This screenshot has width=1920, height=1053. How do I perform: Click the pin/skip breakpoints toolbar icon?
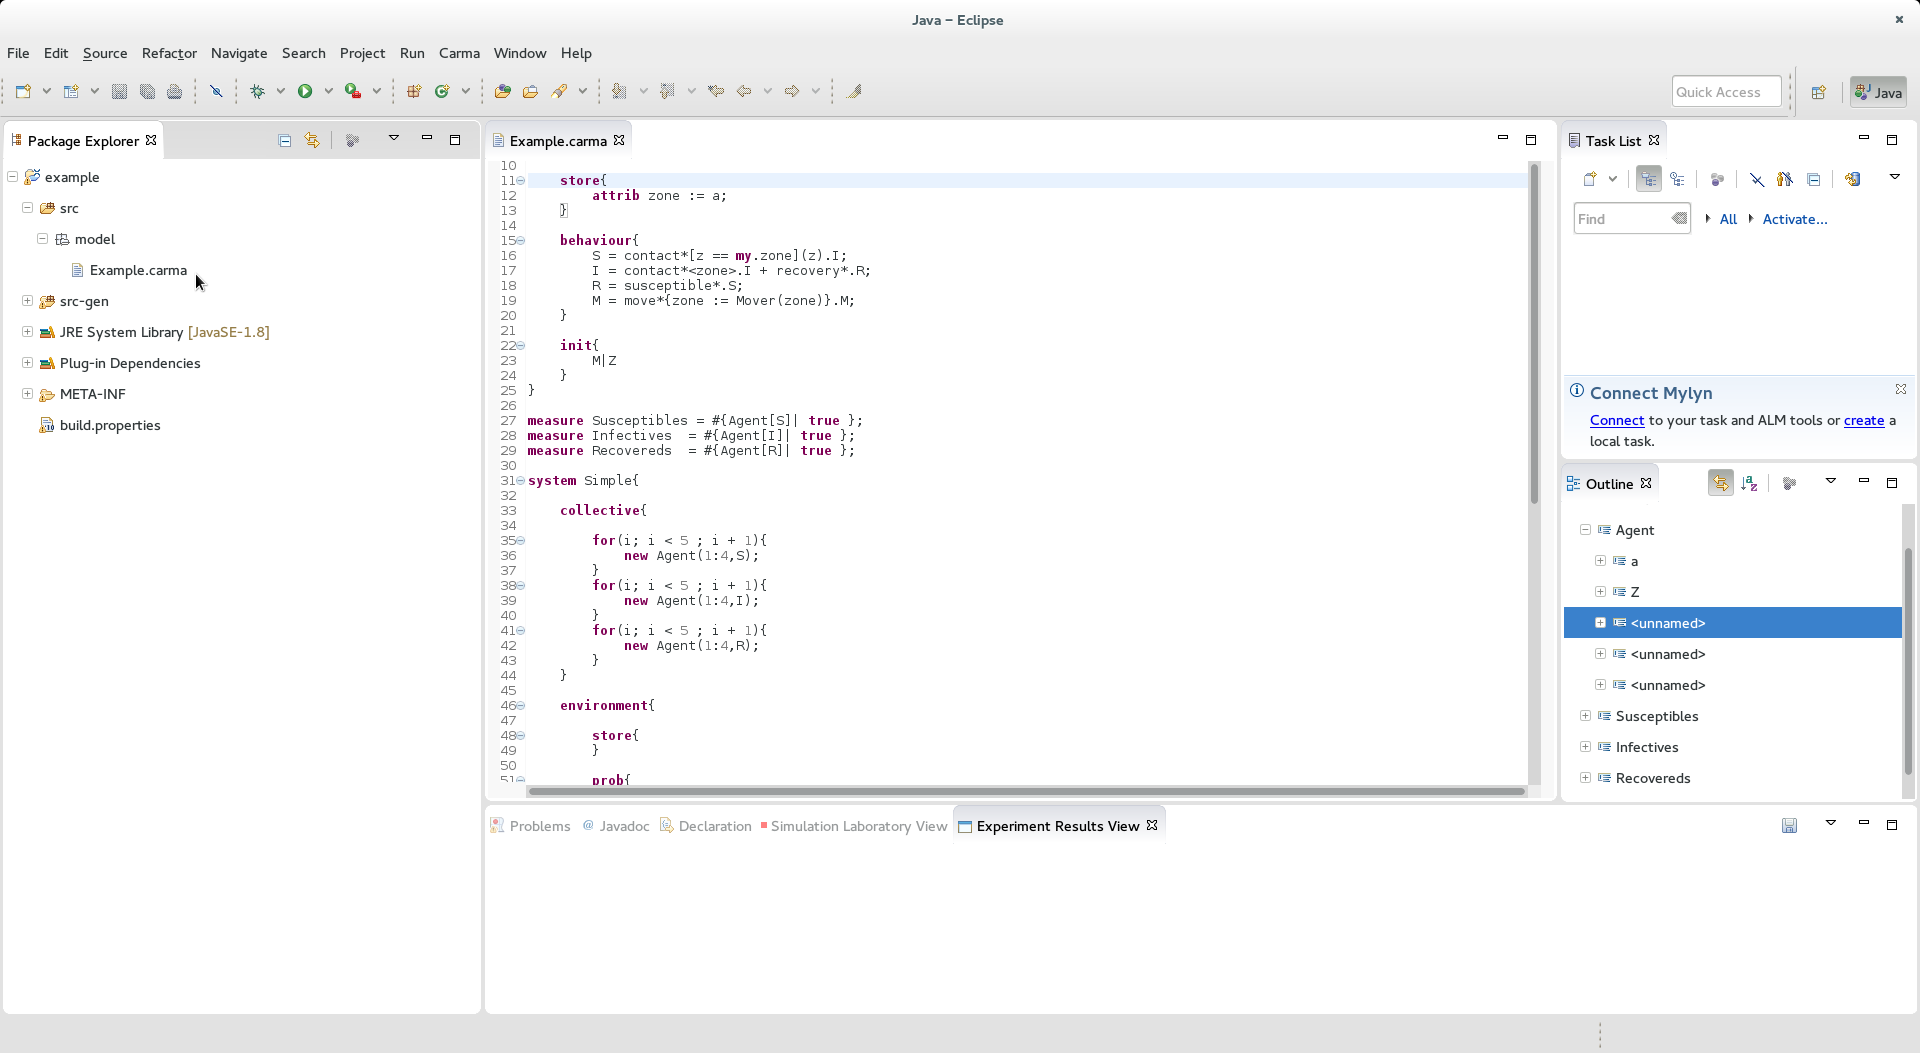click(216, 91)
